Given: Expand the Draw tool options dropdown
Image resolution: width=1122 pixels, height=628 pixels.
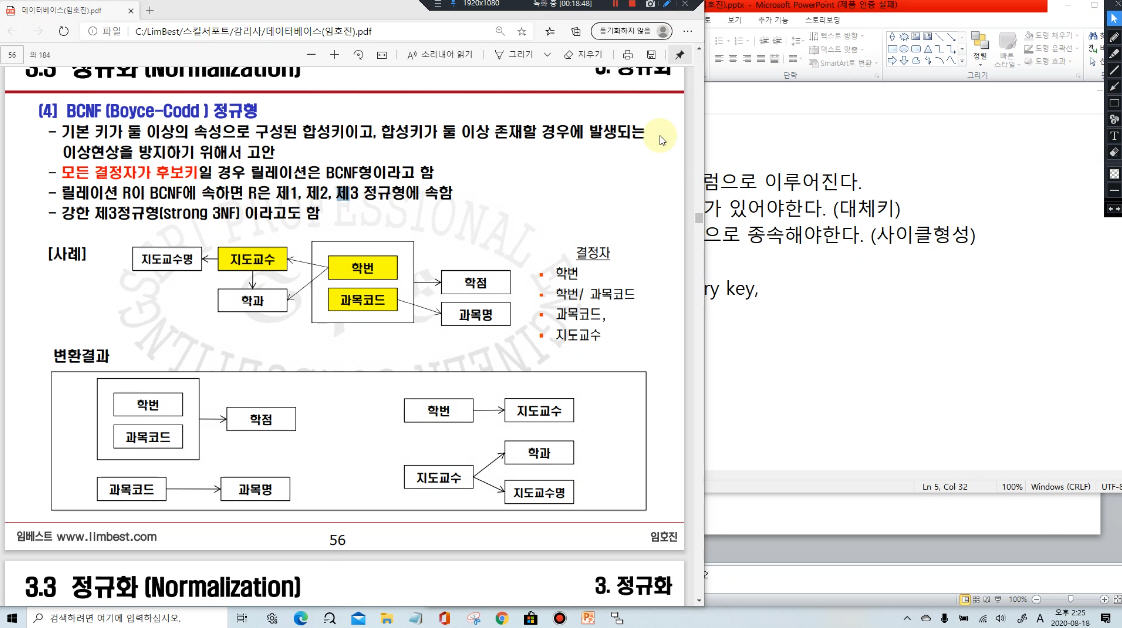Looking at the screenshot, I should point(547,54).
